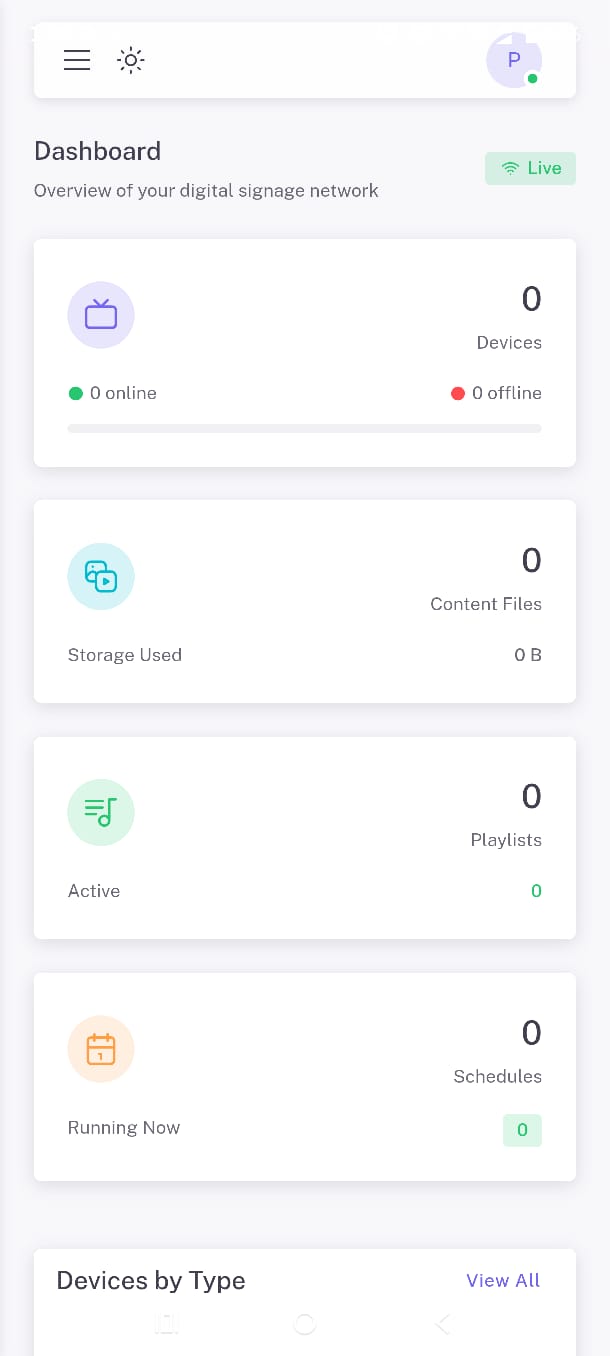Click the tablet icon under Devices by Type
Viewport: 610px width, 1356px height.
coord(166,1323)
